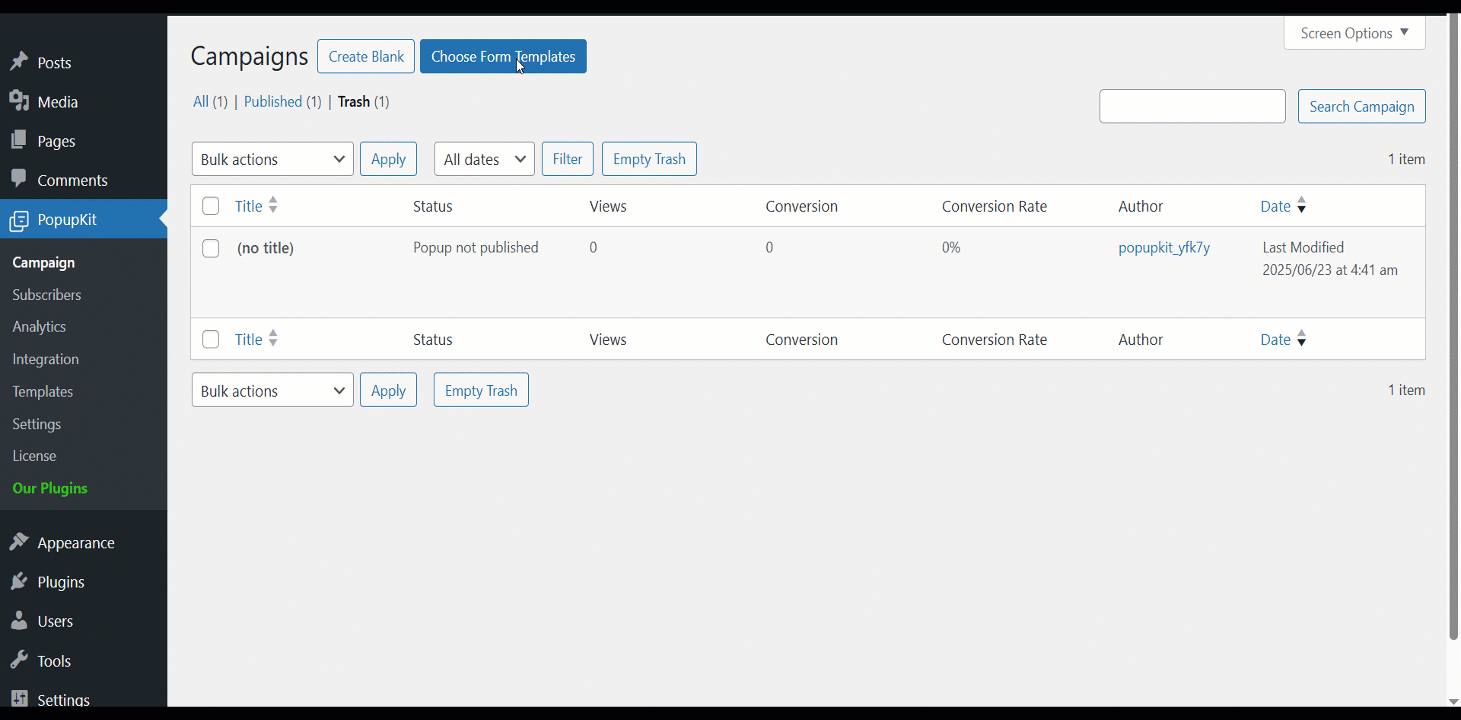Click scrollbar down arrow
The image size is (1461, 720).
pyautogui.click(x=1454, y=701)
